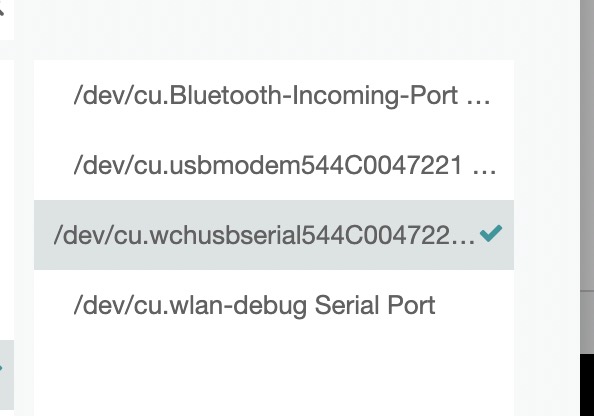Click the "Incoming-Port" text in Bluetooth entry
This screenshot has width=594, height=416.
pos(375,96)
